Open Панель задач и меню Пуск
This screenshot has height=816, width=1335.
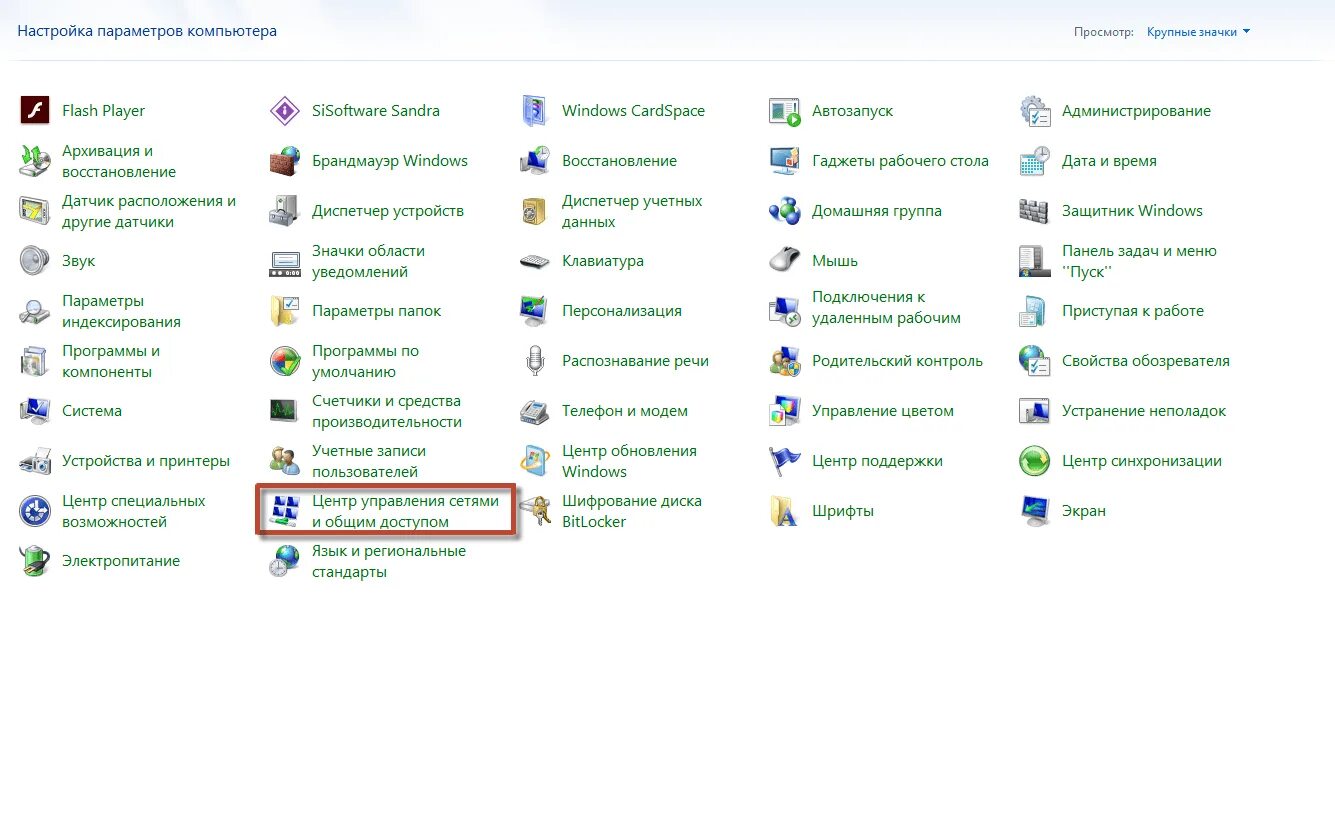pos(1139,261)
